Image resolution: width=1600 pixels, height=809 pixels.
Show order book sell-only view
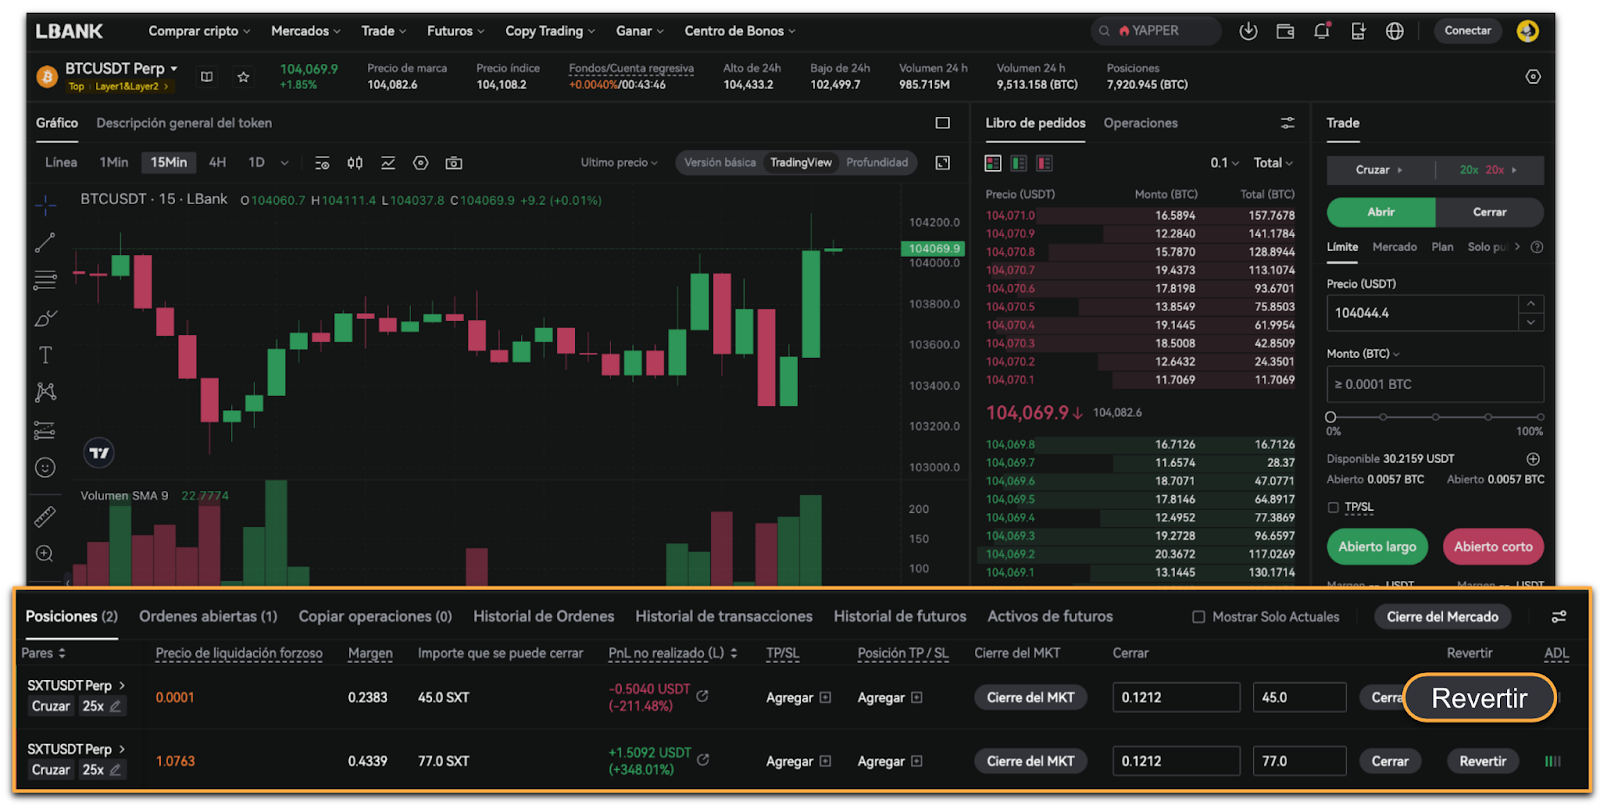[x=1044, y=163]
